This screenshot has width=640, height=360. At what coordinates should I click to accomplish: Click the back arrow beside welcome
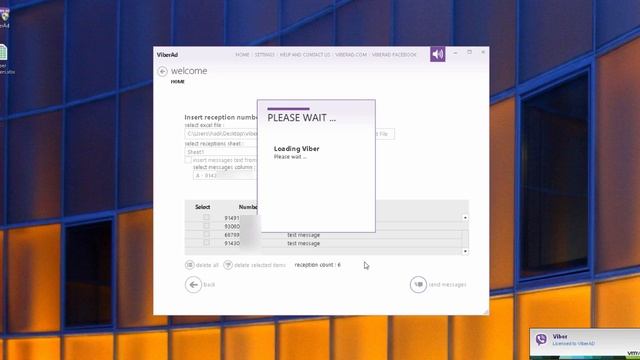coord(162,71)
